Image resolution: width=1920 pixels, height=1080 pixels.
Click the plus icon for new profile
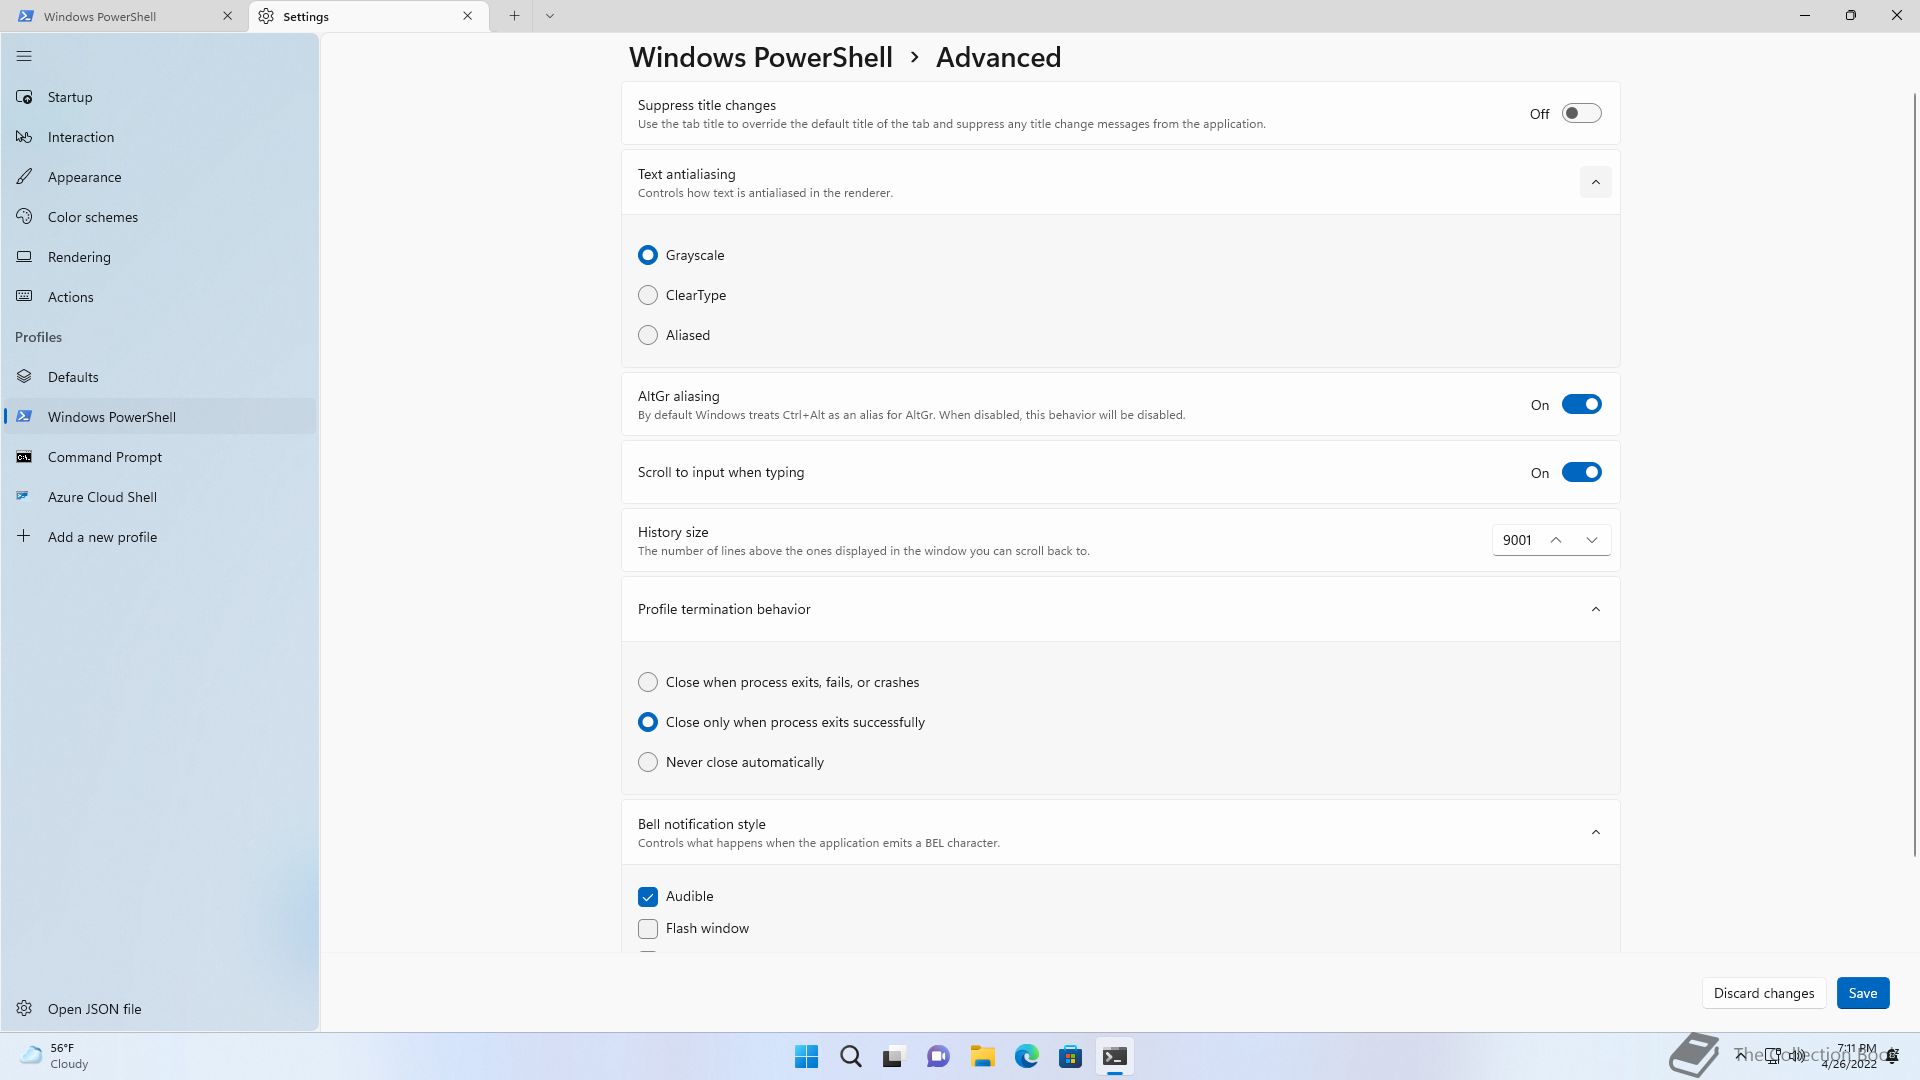24,537
